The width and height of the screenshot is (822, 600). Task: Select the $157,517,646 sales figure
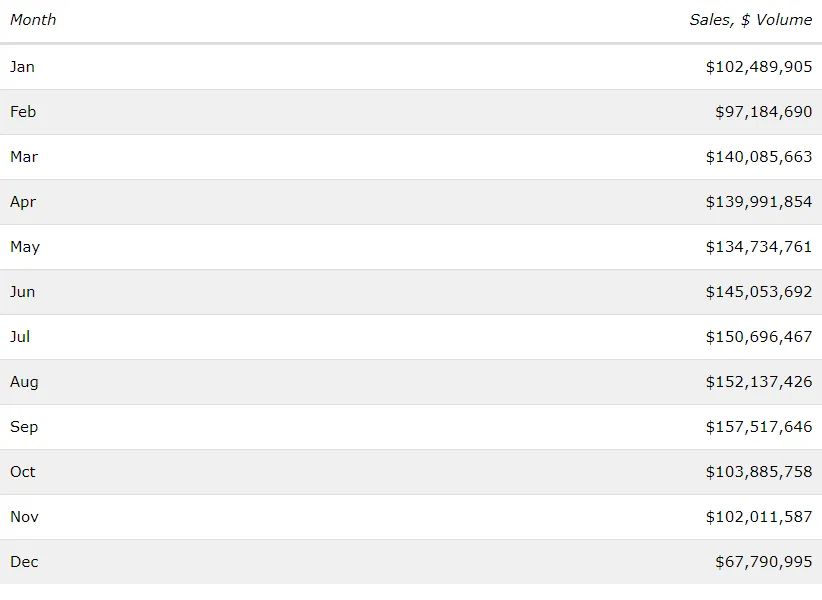click(x=758, y=427)
